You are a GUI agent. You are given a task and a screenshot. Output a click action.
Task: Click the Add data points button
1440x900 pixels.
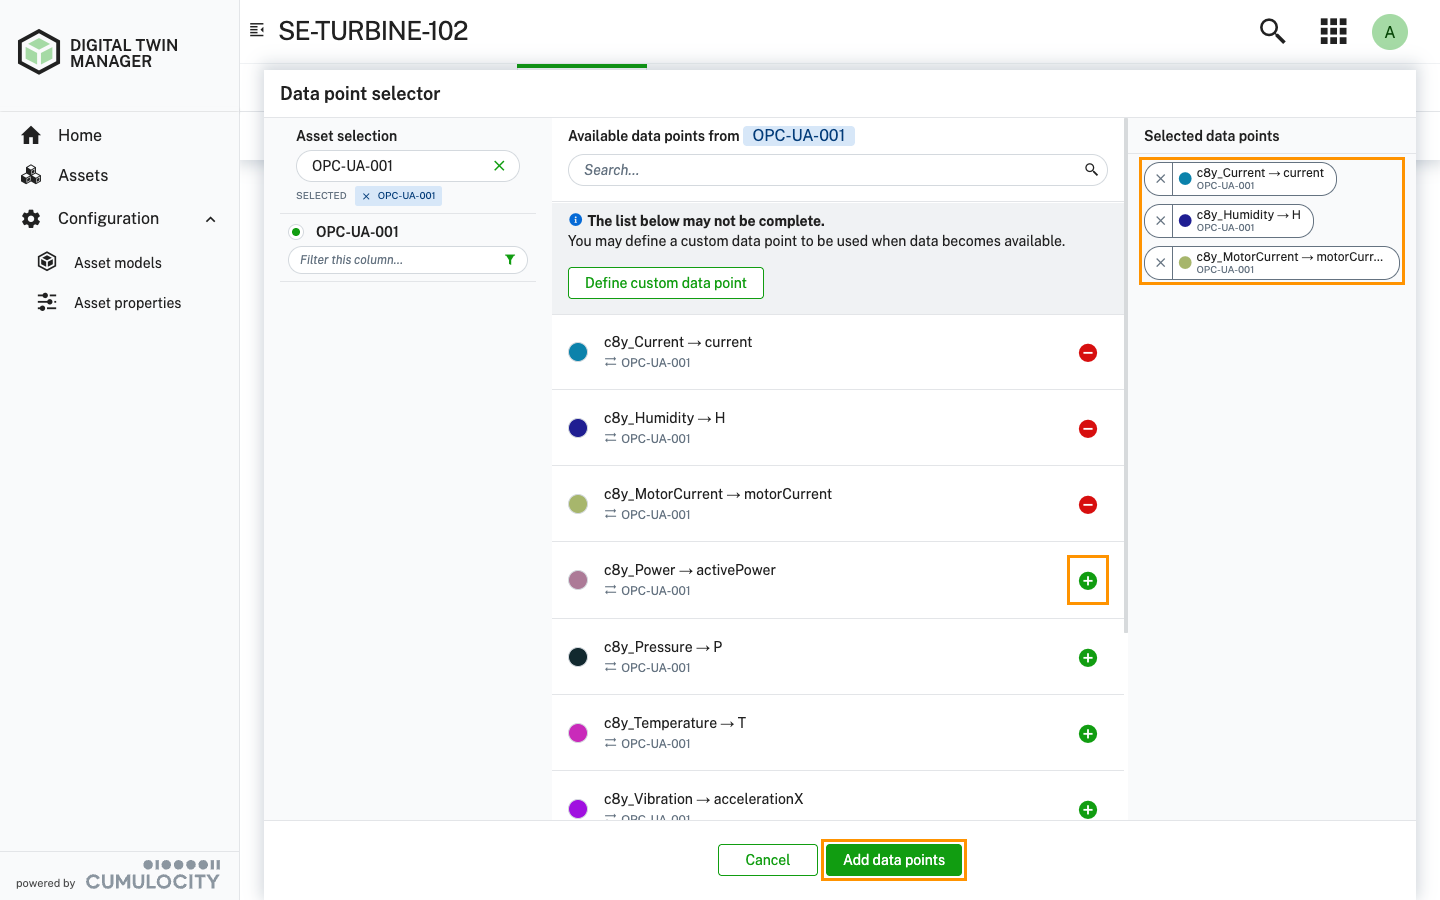(893, 859)
